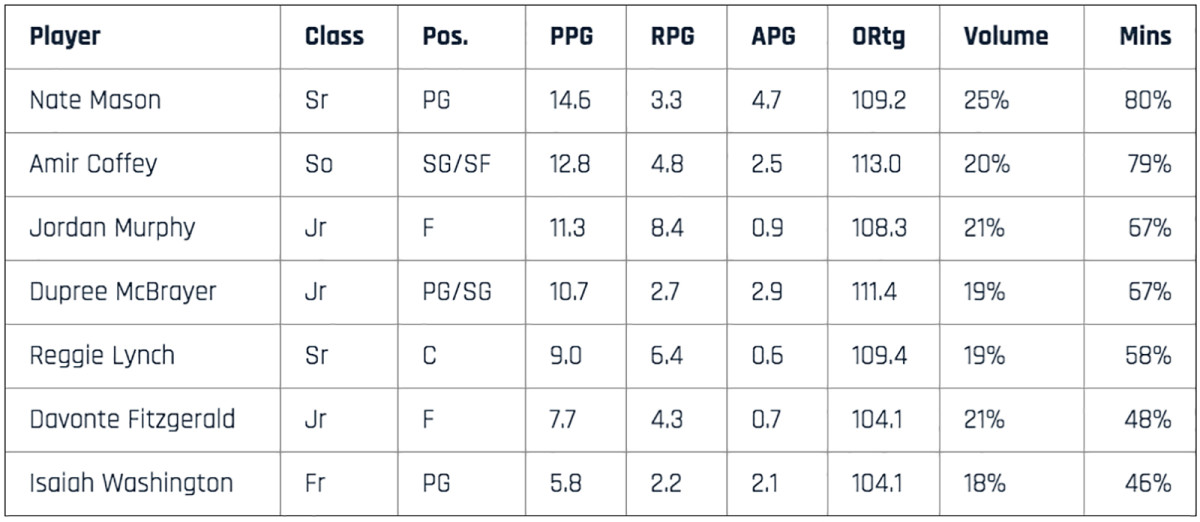
Task: Click the Pos. column header
Action: pos(445,38)
